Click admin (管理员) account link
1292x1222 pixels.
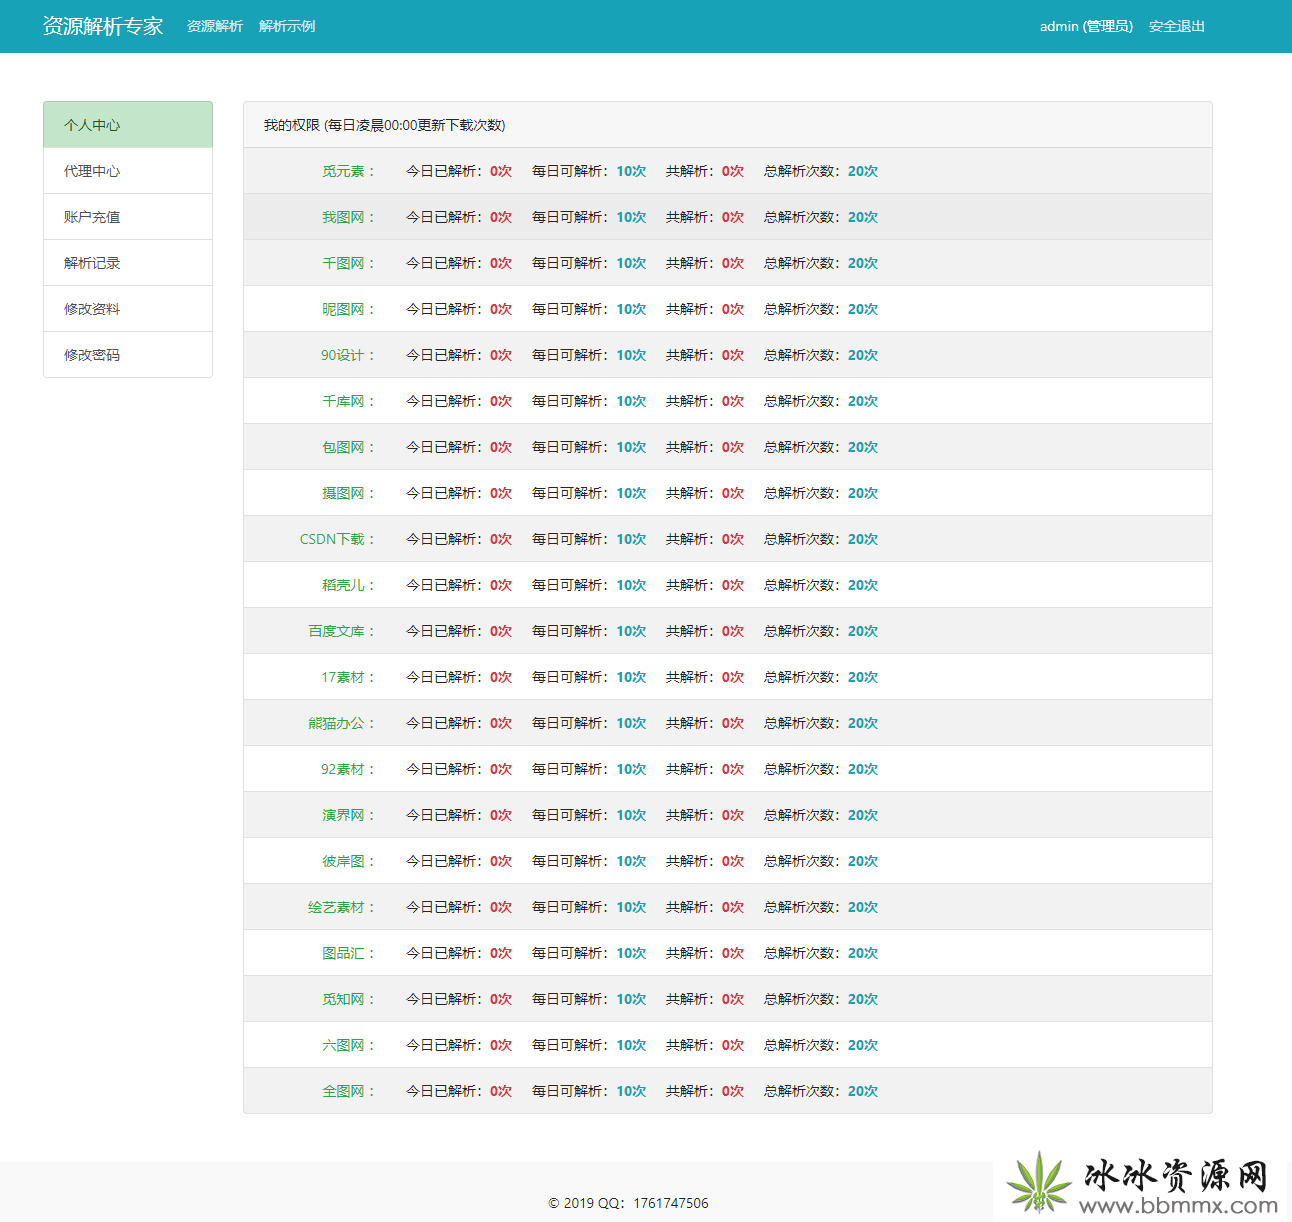pos(1086,26)
